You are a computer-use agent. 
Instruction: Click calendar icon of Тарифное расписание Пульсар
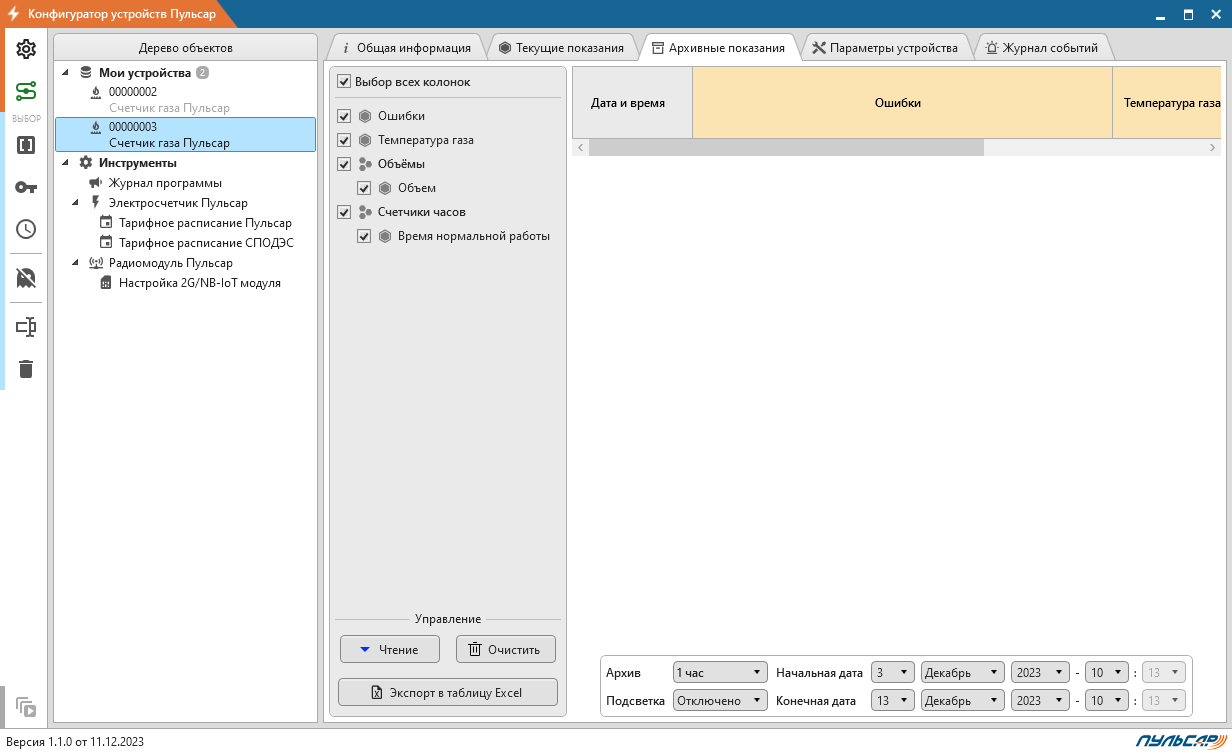tap(106, 223)
